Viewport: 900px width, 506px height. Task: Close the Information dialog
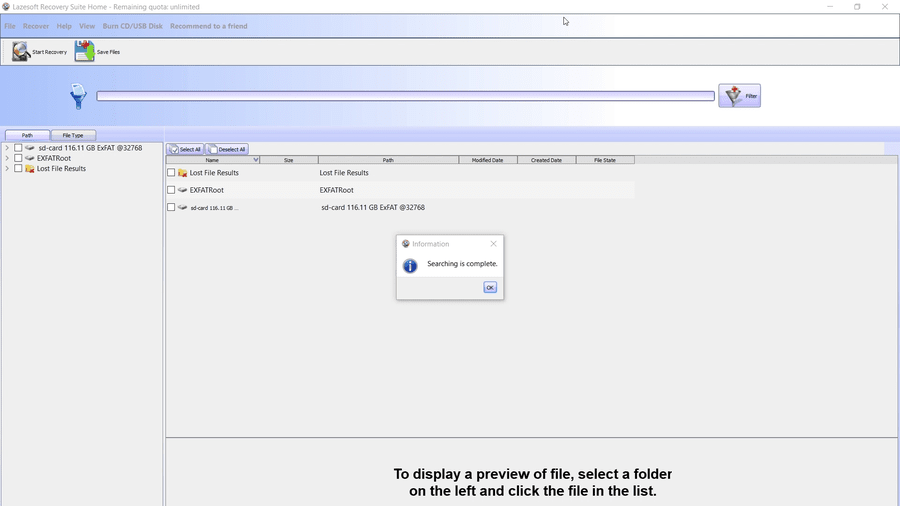[x=494, y=244]
